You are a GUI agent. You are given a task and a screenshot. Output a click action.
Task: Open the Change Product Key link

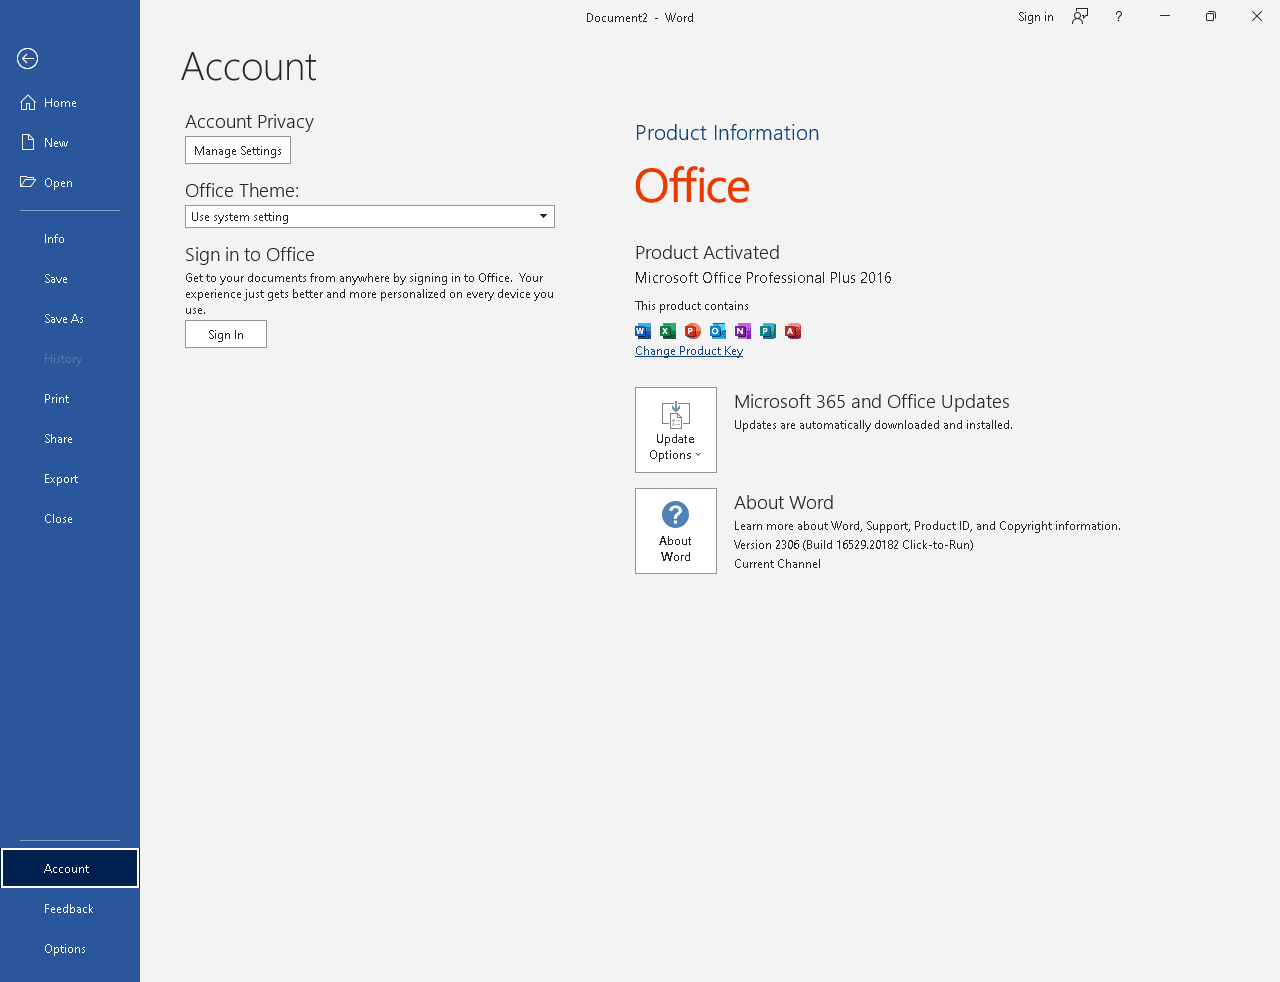(x=689, y=351)
